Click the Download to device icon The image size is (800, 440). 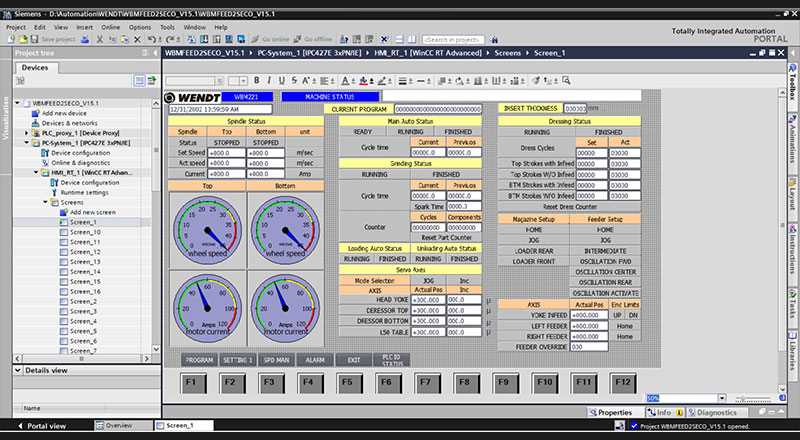pyautogui.click(x=204, y=39)
